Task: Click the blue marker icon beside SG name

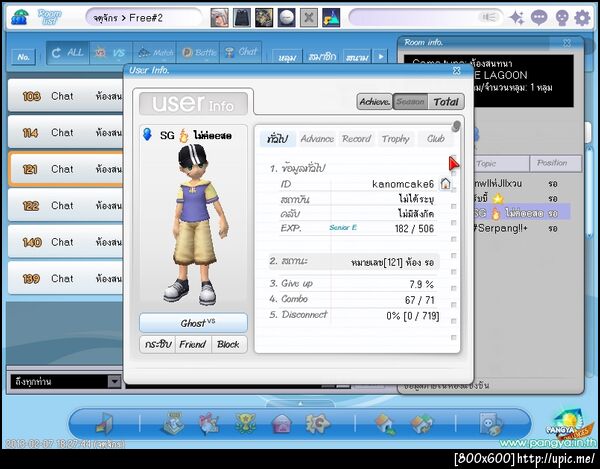Action: pos(147,134)
